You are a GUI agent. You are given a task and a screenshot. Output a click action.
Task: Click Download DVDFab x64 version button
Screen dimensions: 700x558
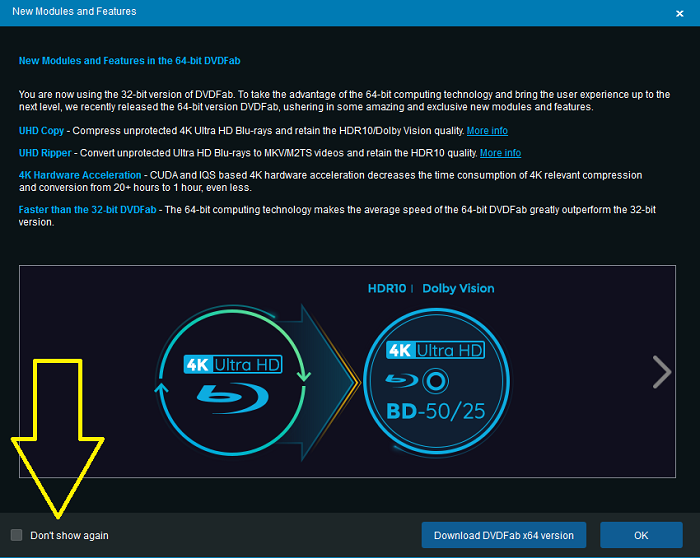tap(504, 535)
